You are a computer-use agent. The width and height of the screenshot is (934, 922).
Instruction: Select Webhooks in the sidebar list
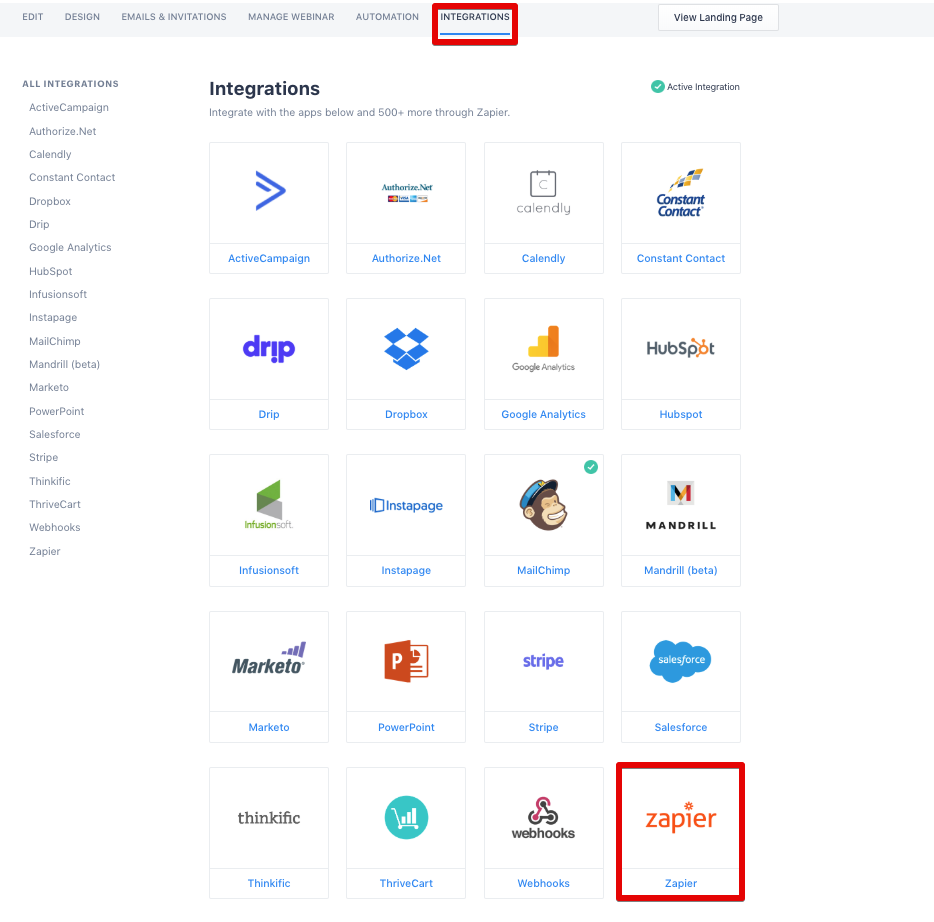[x=55, y=528]
